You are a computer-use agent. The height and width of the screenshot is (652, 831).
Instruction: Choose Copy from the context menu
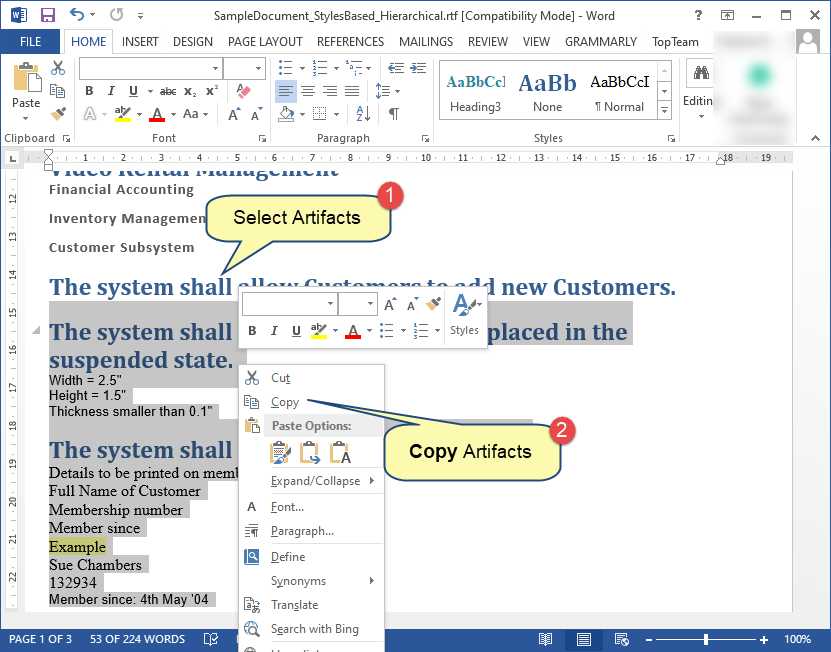pos(285,402)
